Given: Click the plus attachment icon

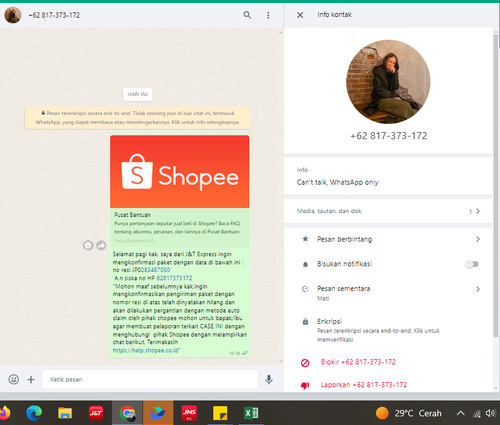Looking at the screenshot, I should [x=31, y=379].
